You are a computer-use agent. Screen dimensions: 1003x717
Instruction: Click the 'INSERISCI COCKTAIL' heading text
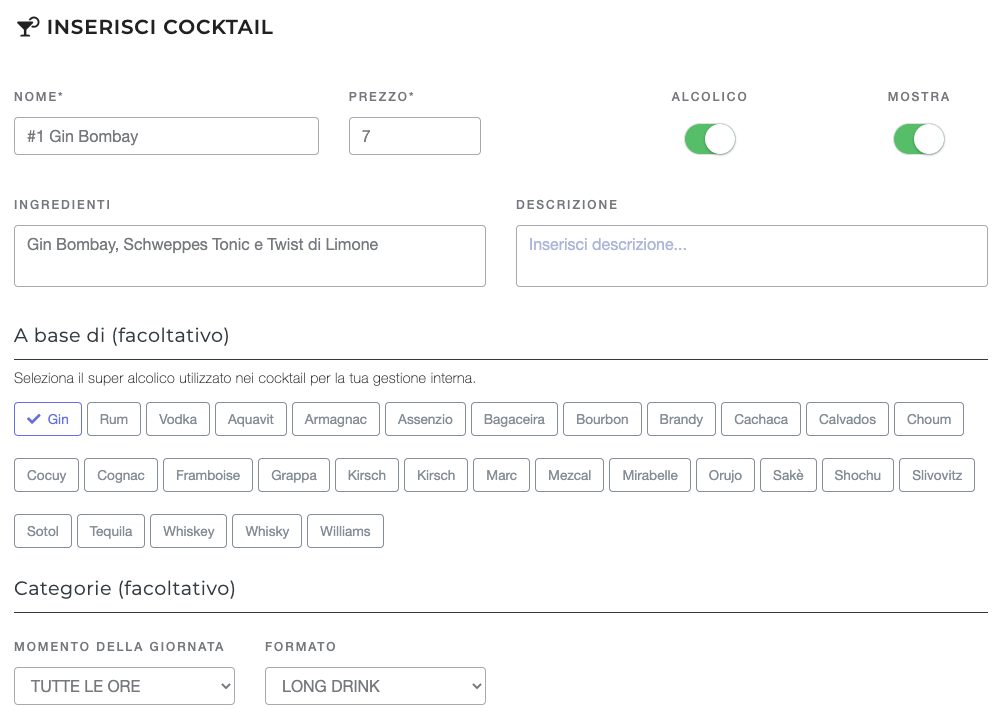pos(160,27)
